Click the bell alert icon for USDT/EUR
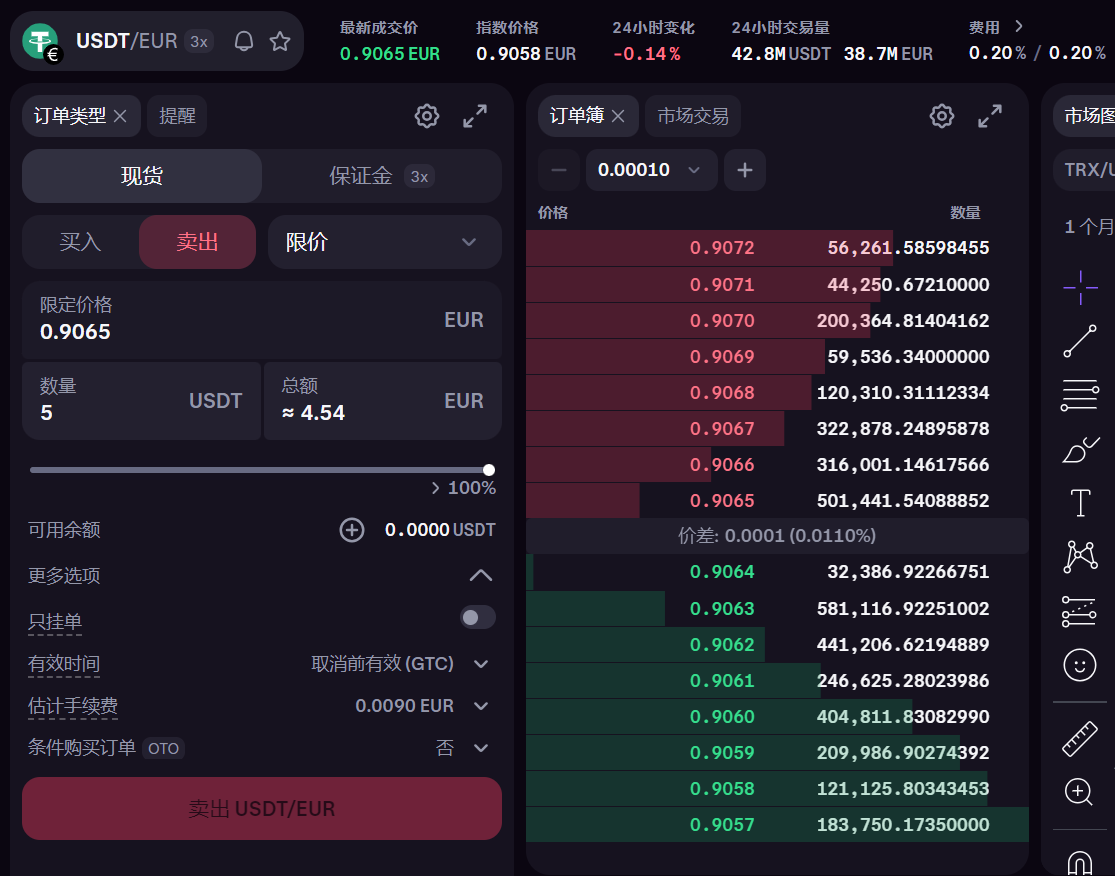 click(243, 41)
